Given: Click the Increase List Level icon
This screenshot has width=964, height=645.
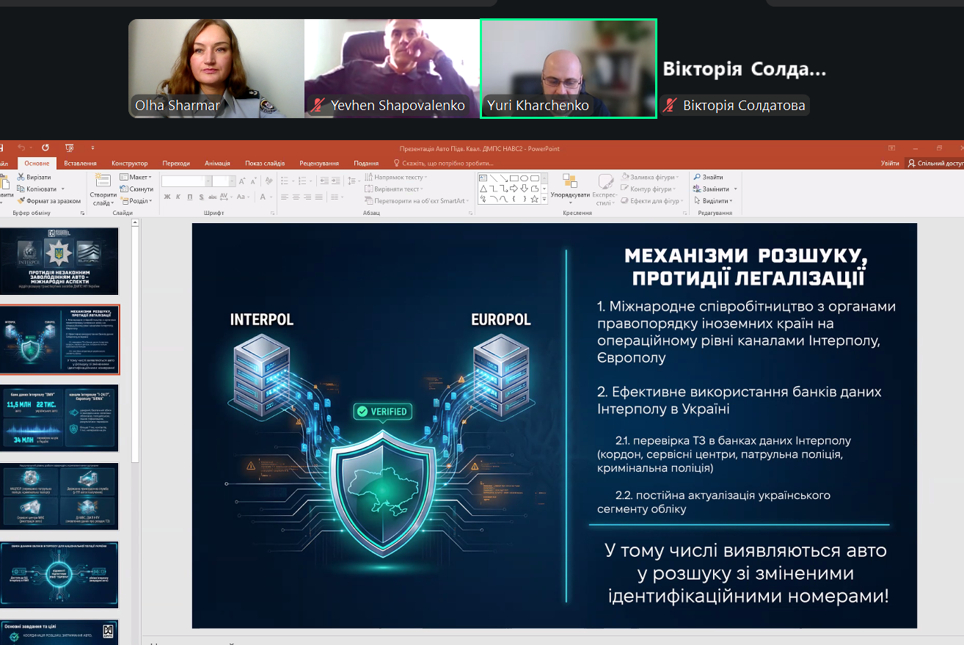Looking at the screenshot, I should coord(335,181).
